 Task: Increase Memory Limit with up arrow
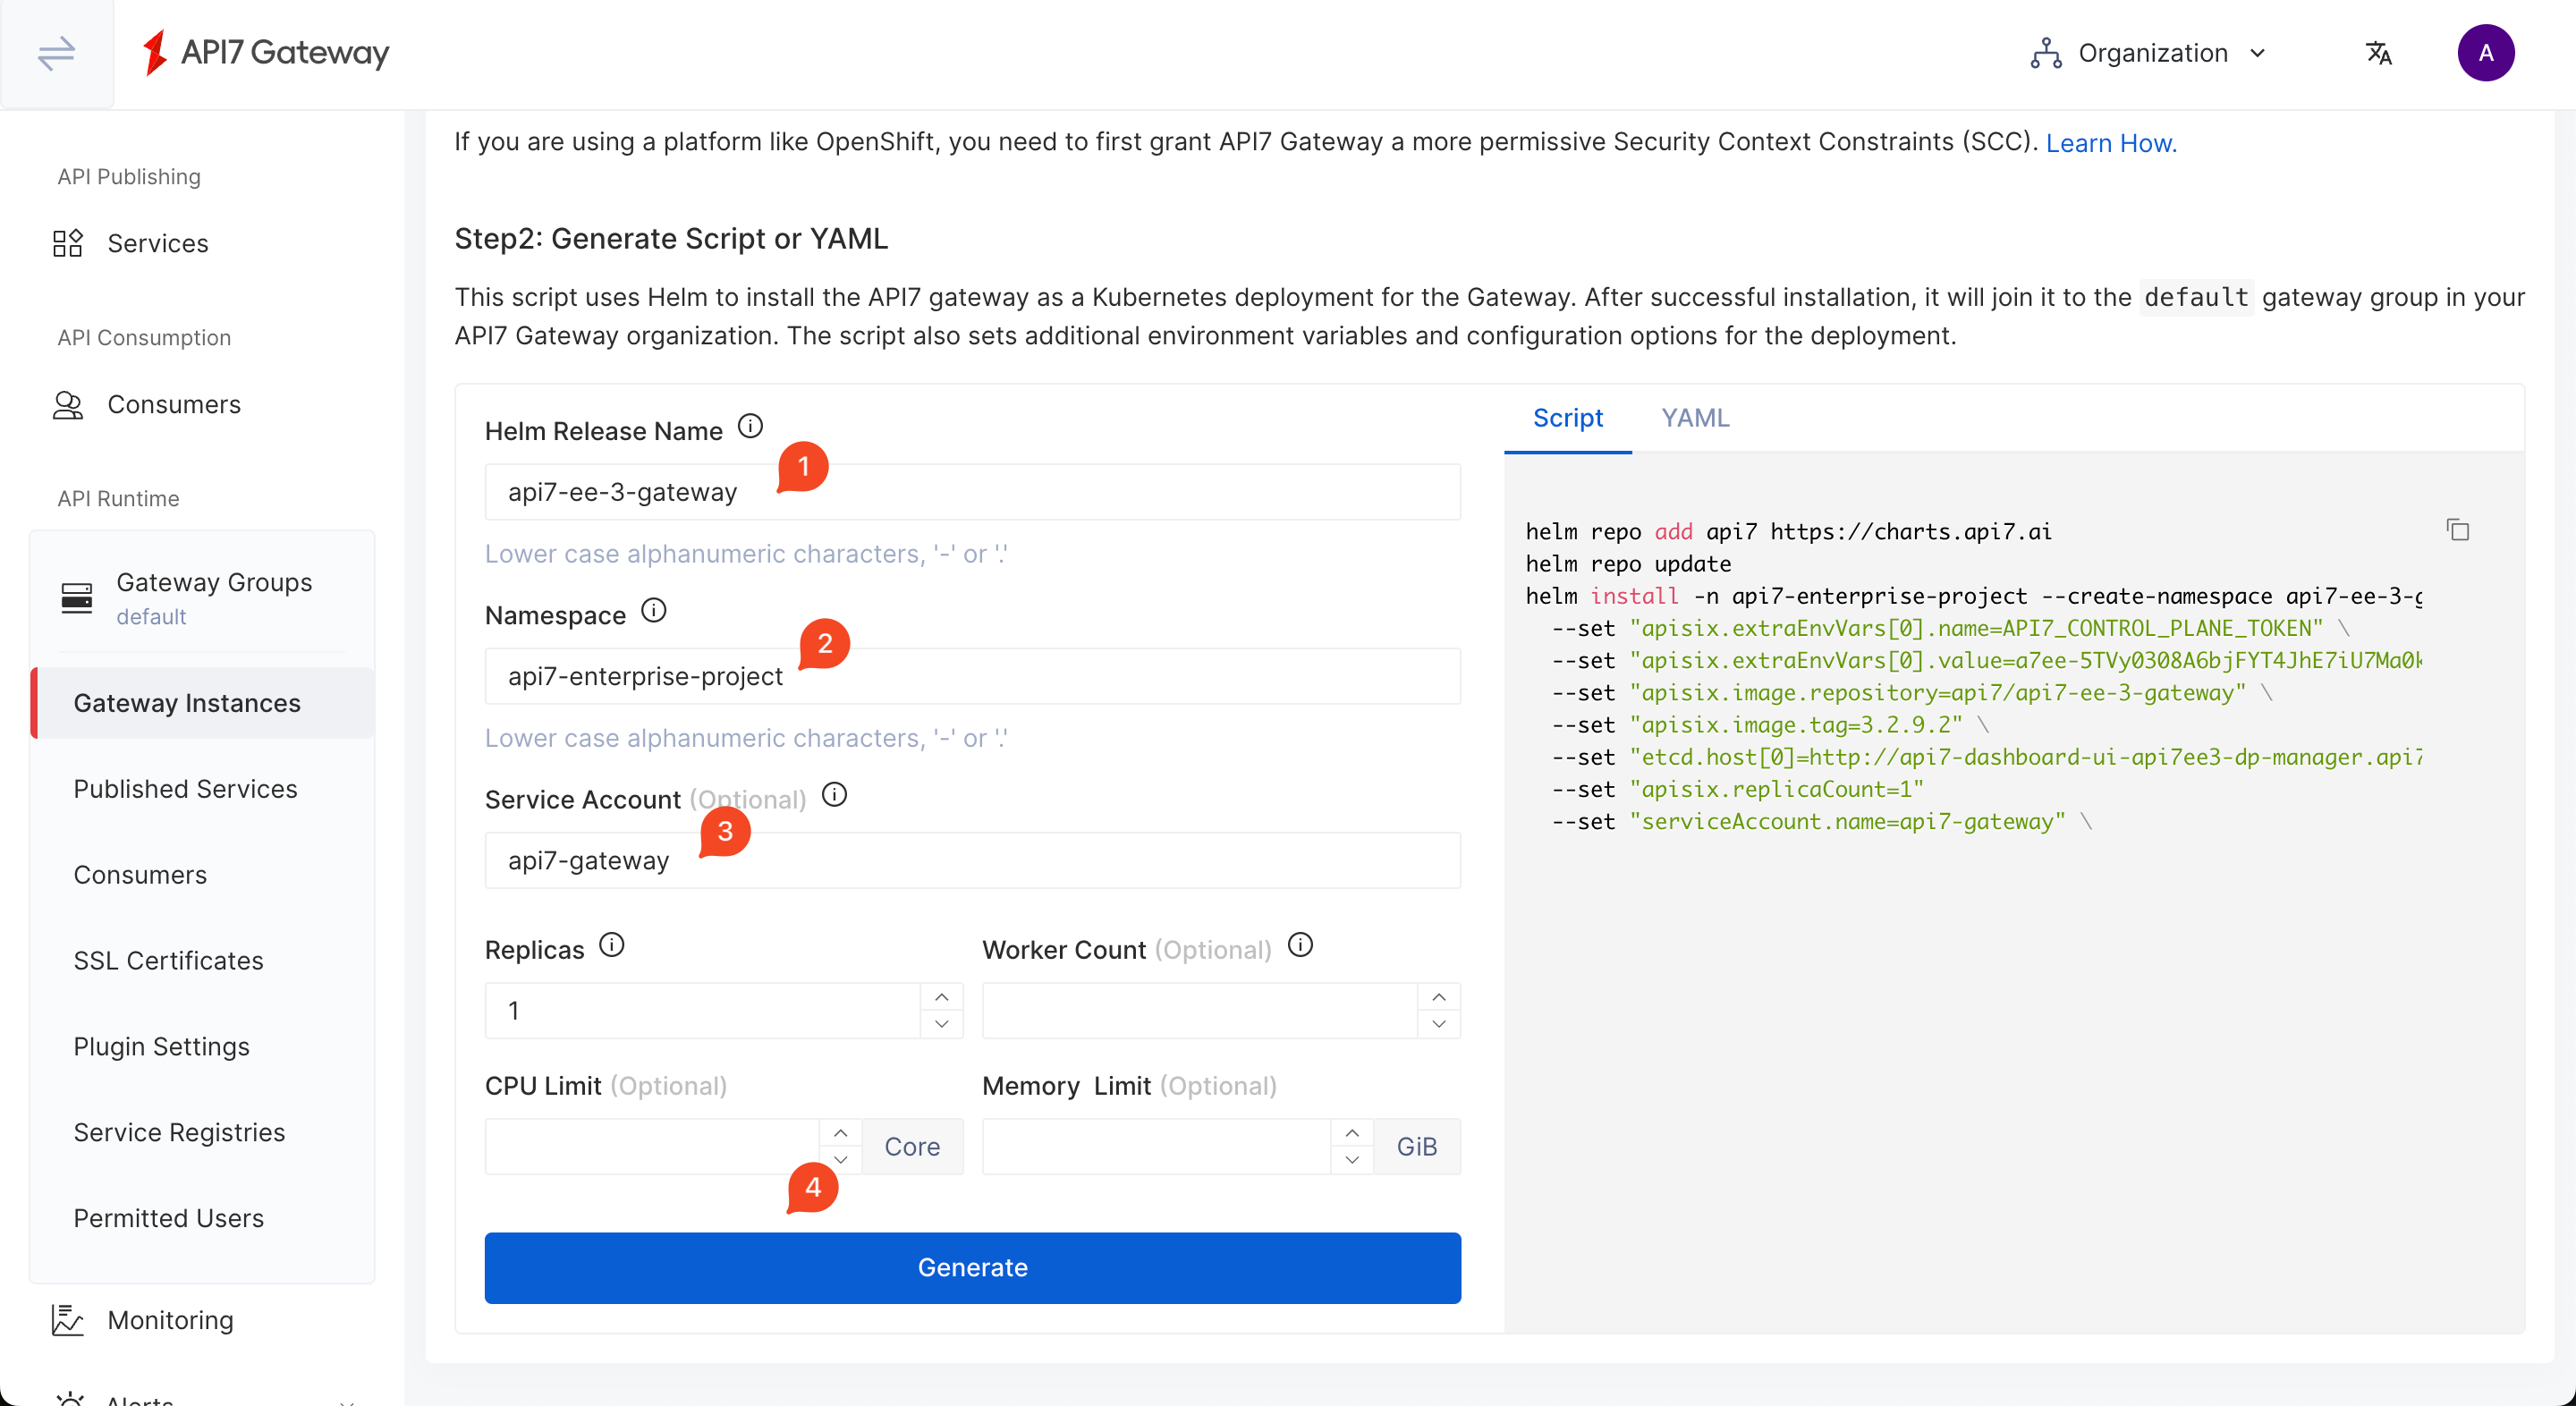(1352, 1133)
